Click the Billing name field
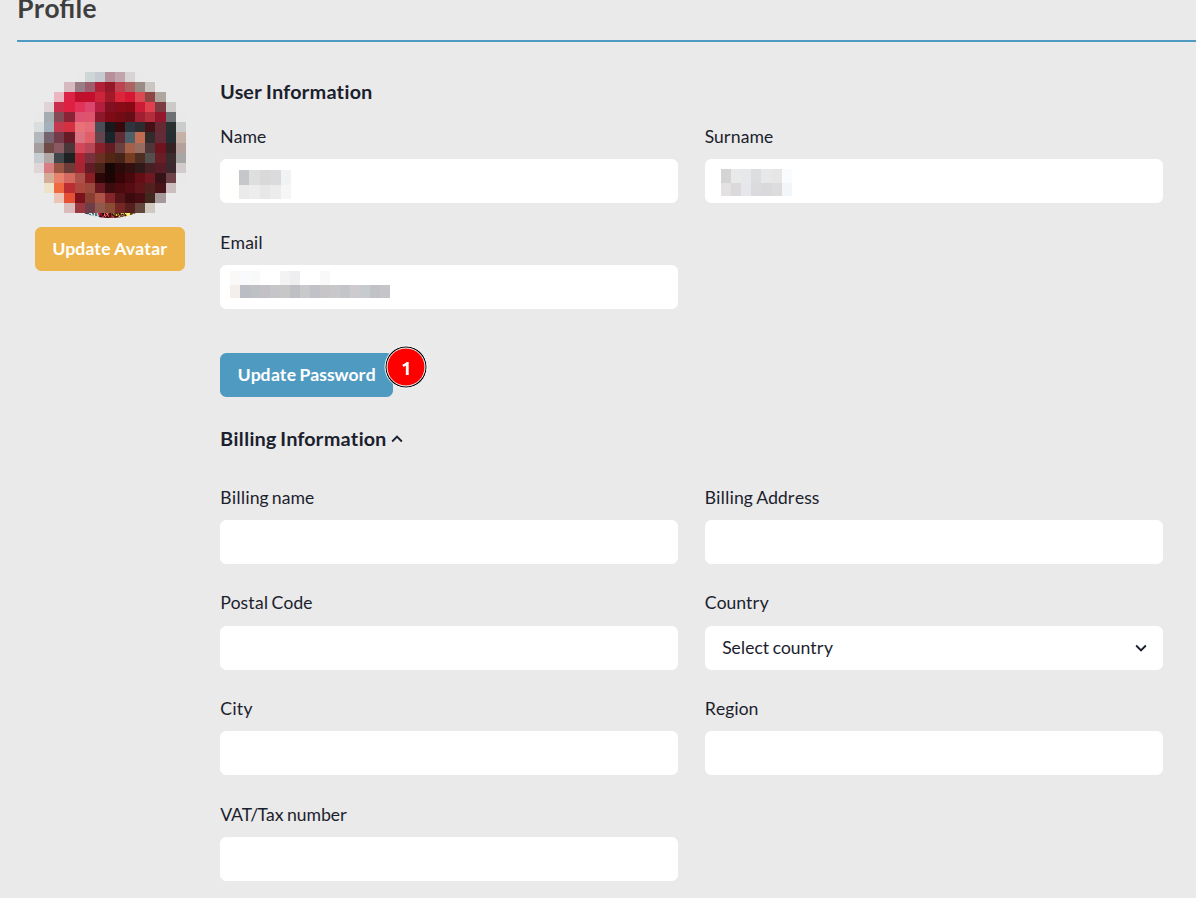 pyautogui.click(x=448, y=542)
